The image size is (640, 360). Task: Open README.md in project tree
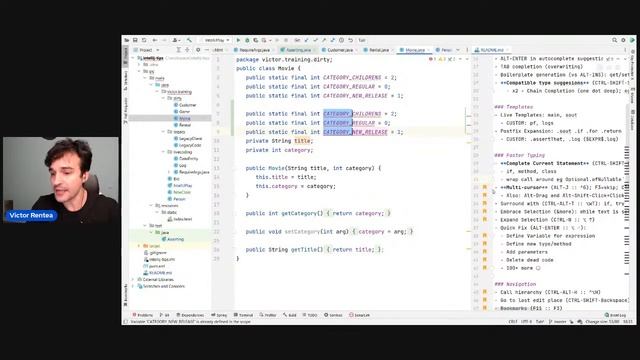158,273
